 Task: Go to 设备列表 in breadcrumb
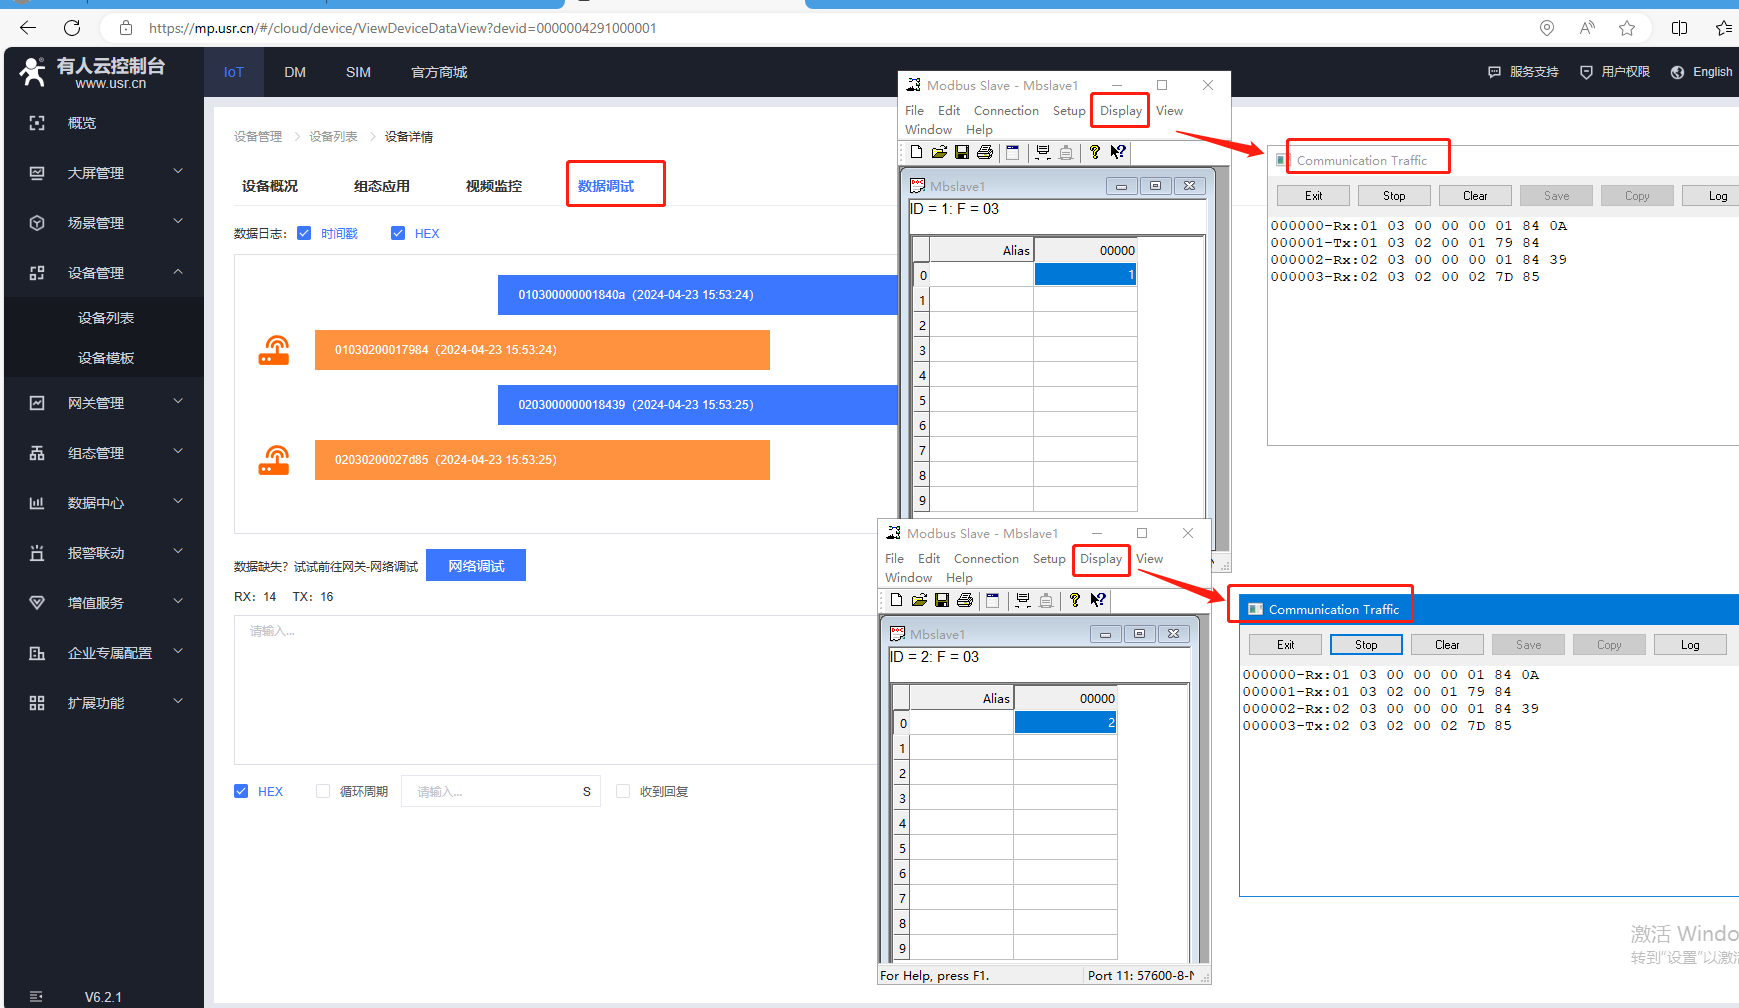point(333,137)
